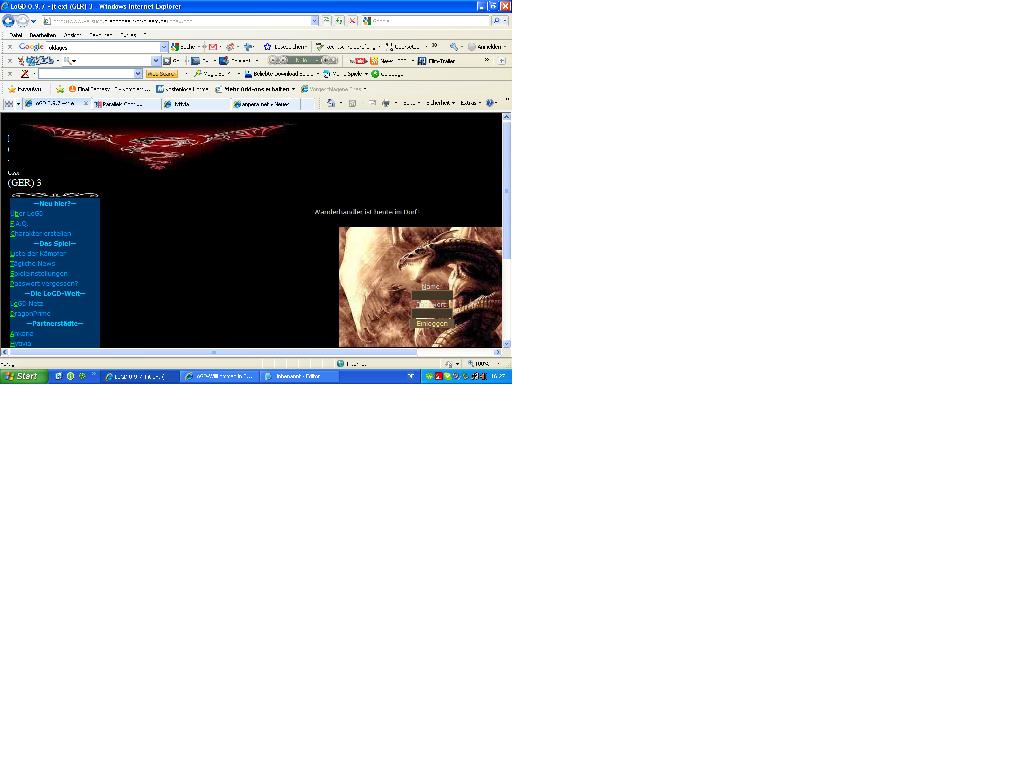Click the Help question mark icon
Image resolution: width=1024 pixels, height=768 pixels.
[x=490, y=103]
